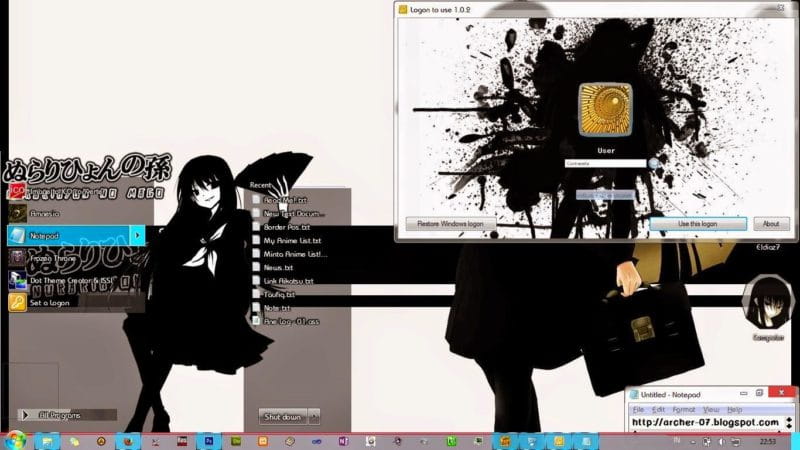Open the OneNote taskbar icon

(343, 440)
